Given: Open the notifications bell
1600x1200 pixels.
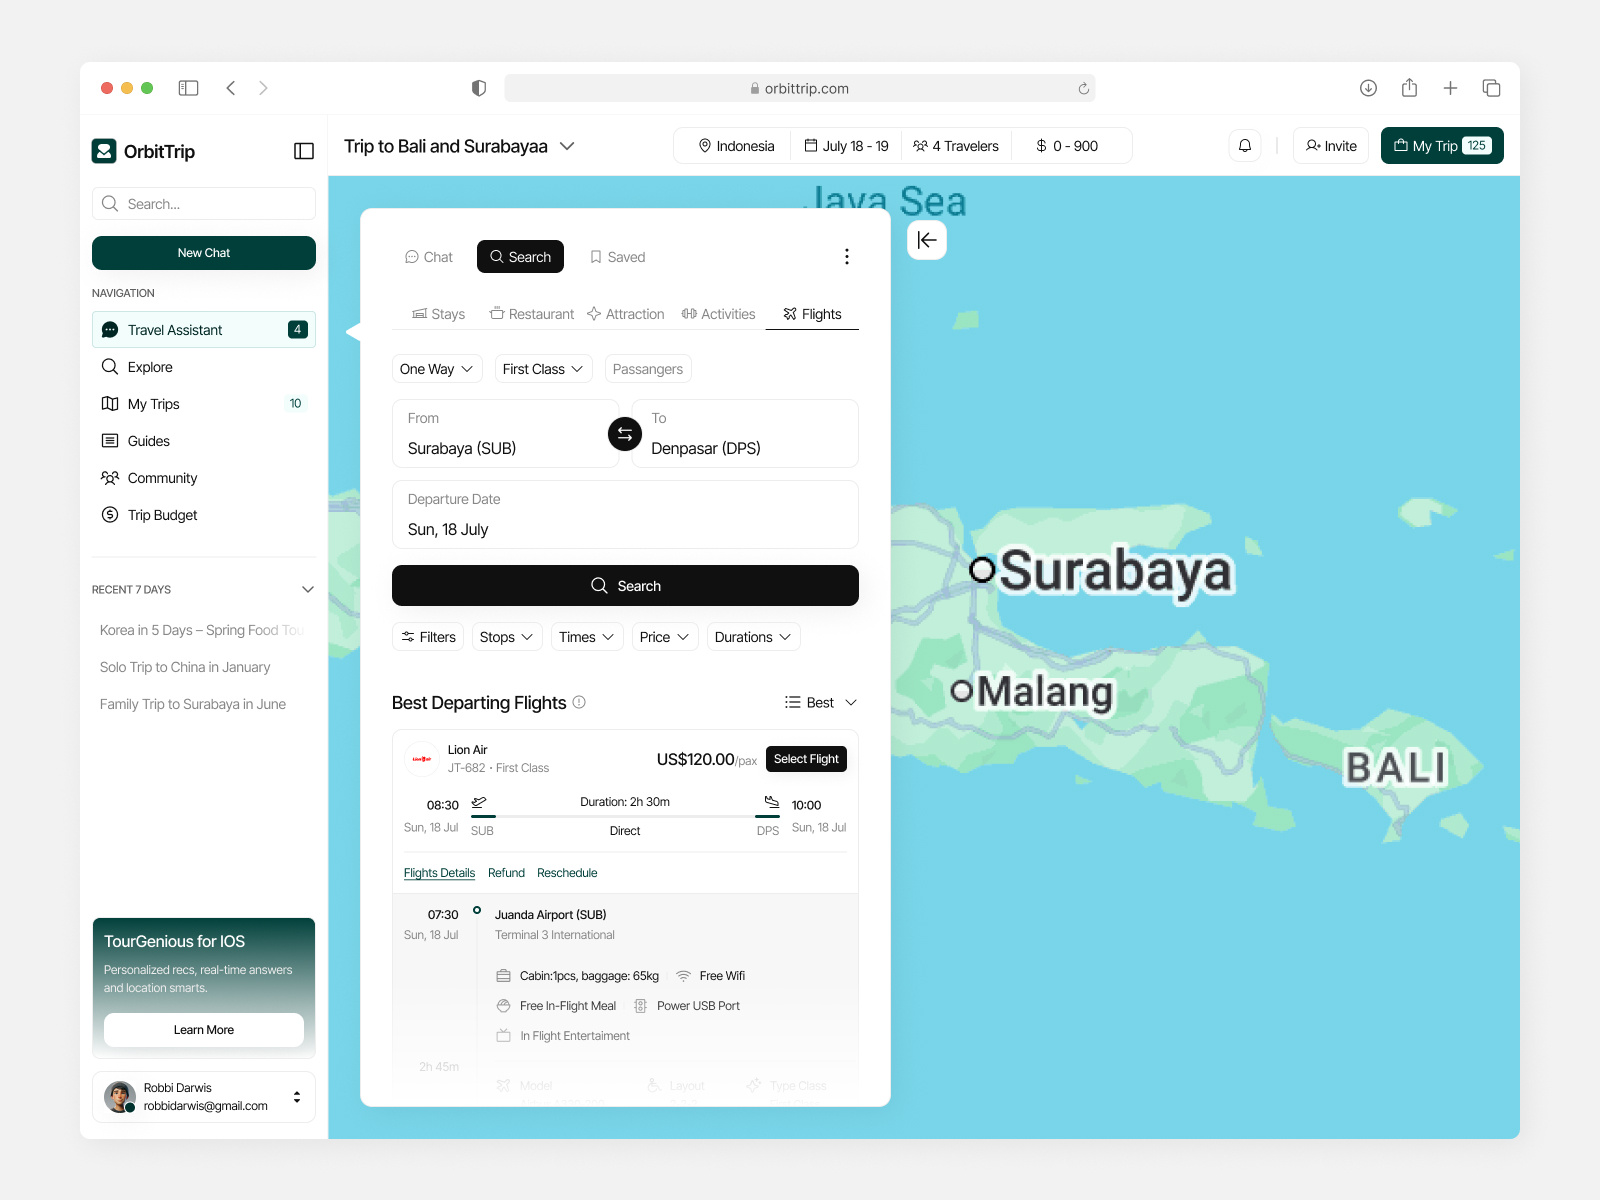Looking at the screenshot, I should tap(1245, 146).
